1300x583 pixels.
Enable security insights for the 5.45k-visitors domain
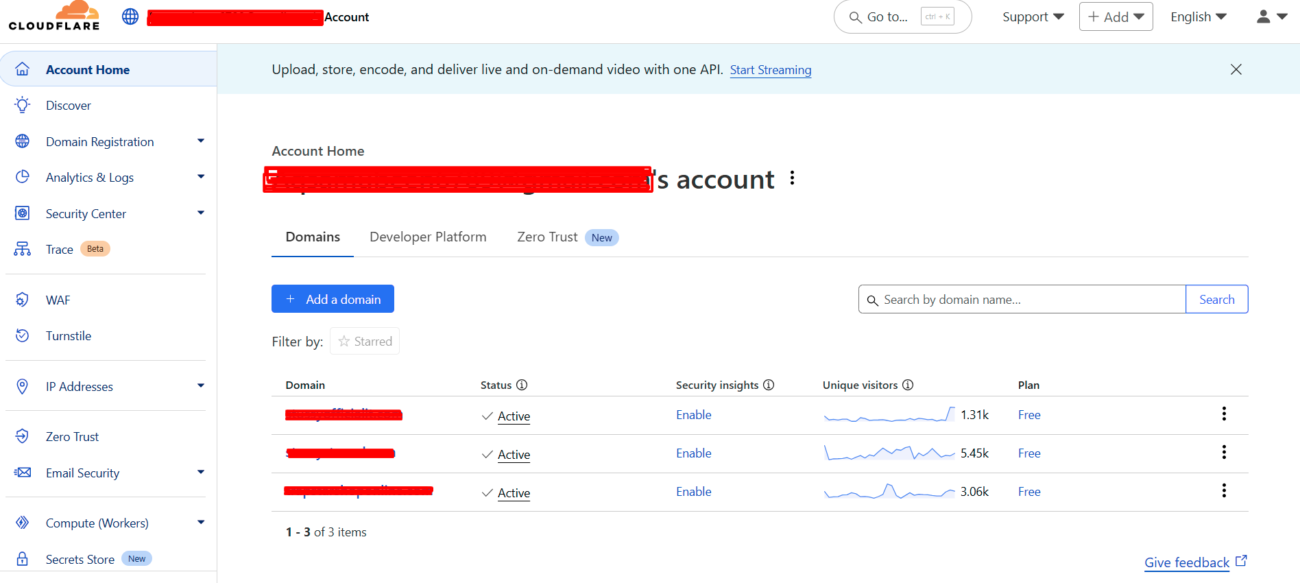click(x=694, y=453)
